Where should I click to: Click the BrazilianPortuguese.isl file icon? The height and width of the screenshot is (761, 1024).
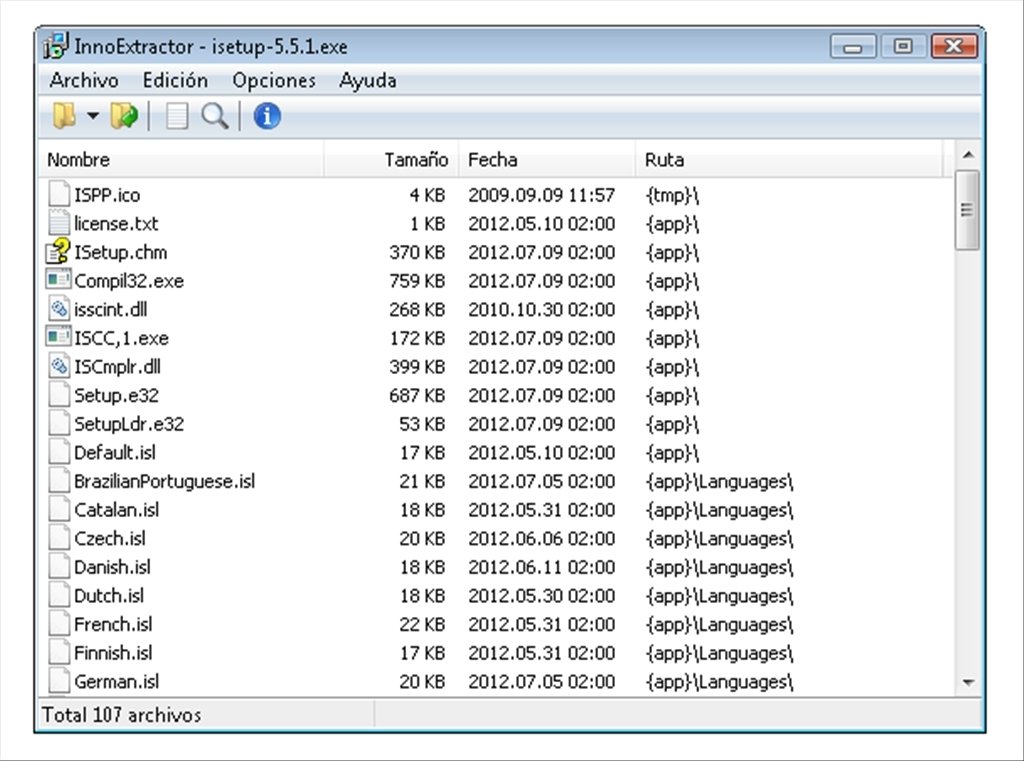(x=59, y=481)
